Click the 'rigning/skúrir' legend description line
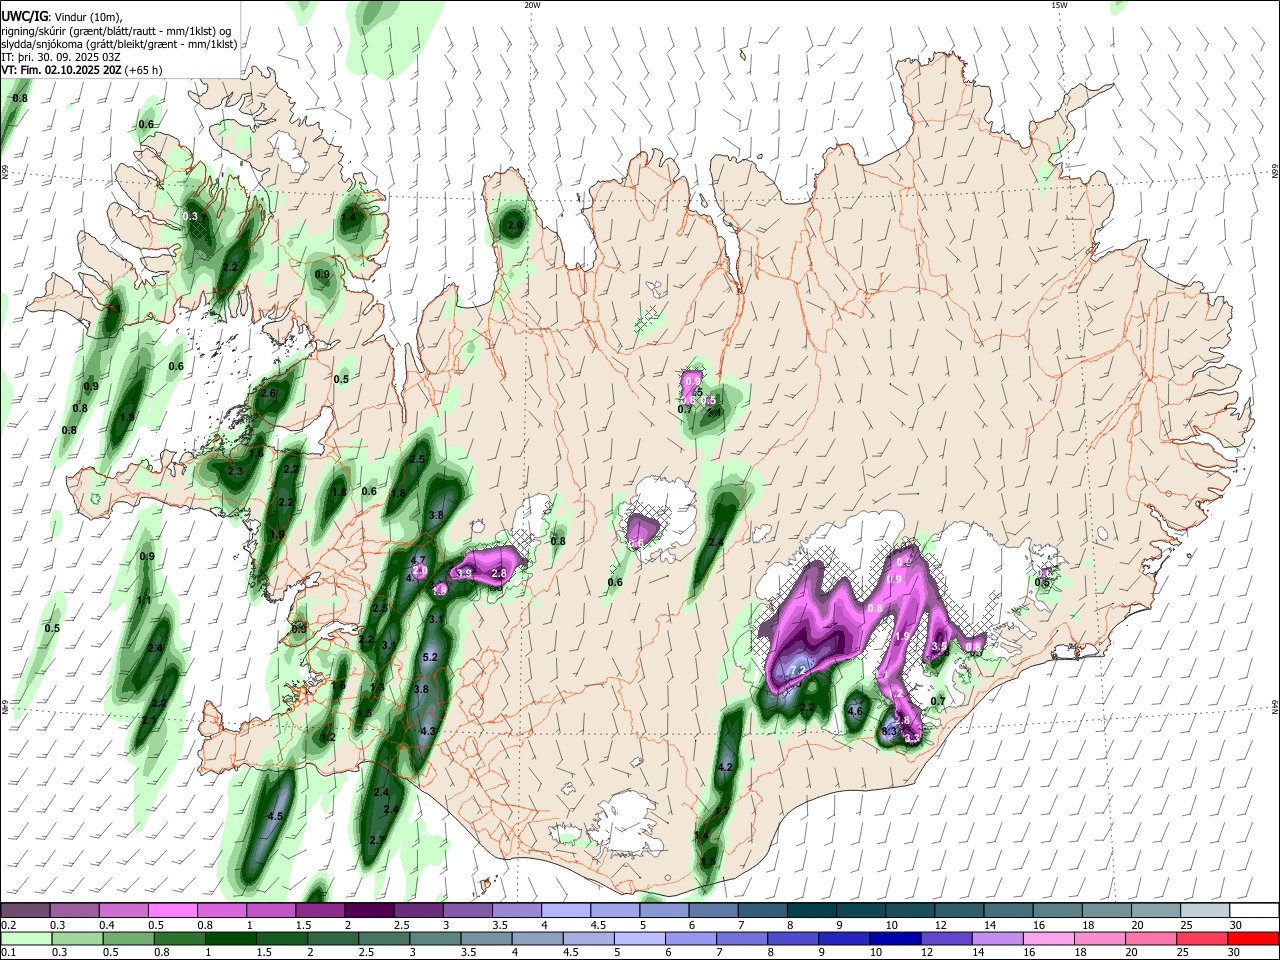Image resolution: width=1280 pixels, height=960 pixels. click(x=115, y=31)
